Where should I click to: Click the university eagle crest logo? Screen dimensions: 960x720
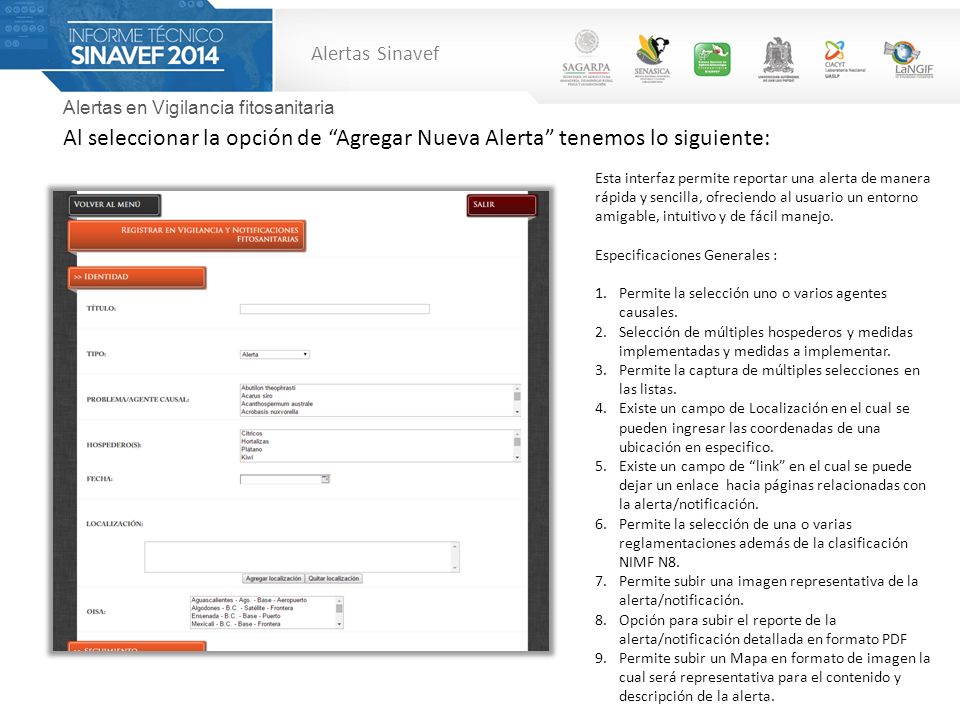point(778,59)
